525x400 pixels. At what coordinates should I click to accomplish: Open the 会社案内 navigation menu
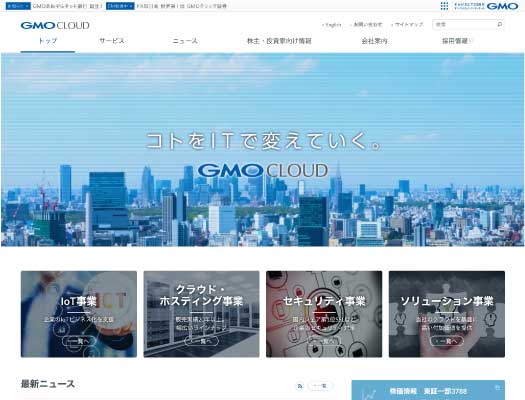(374, 41)
